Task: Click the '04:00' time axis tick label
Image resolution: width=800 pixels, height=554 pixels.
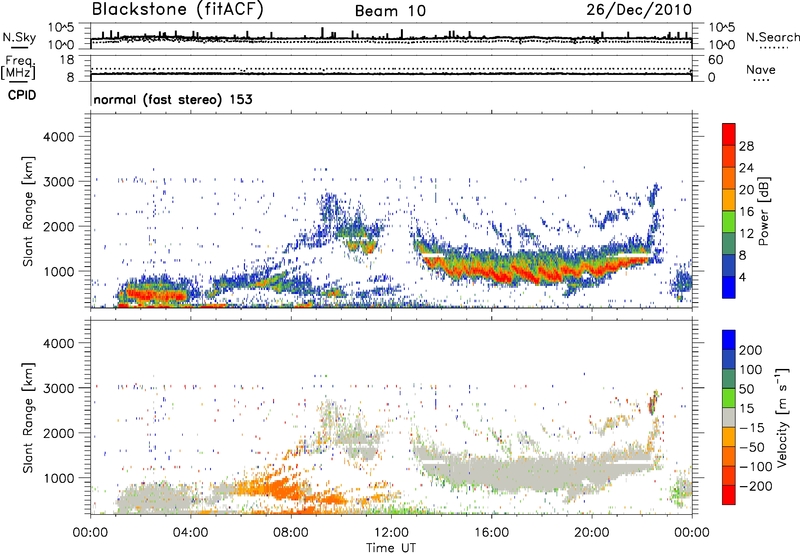Action: click(190, 533)
